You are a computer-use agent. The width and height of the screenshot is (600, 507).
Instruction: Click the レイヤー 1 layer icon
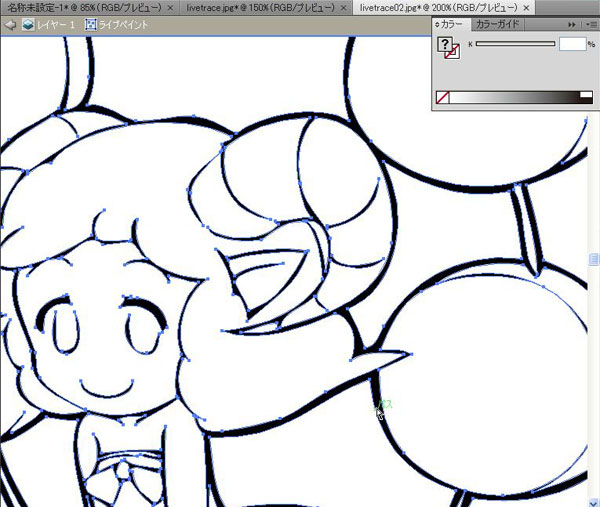pos(29,24)
